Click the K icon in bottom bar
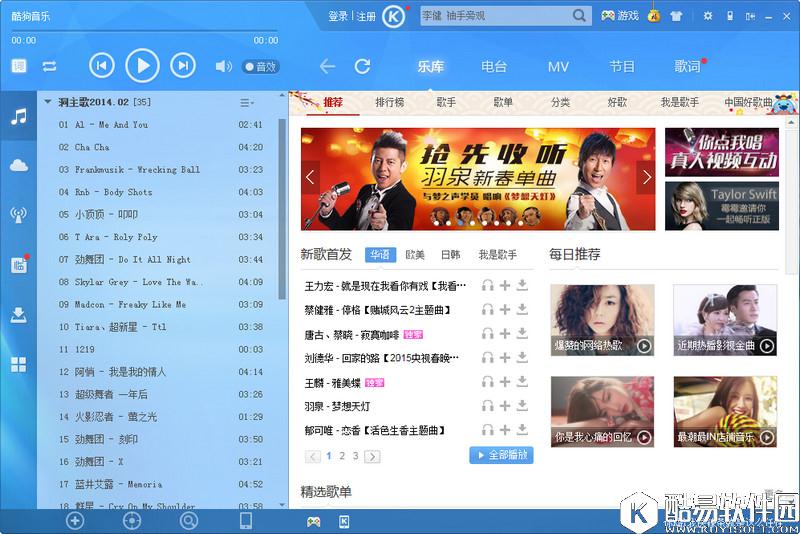 point(344,521)
